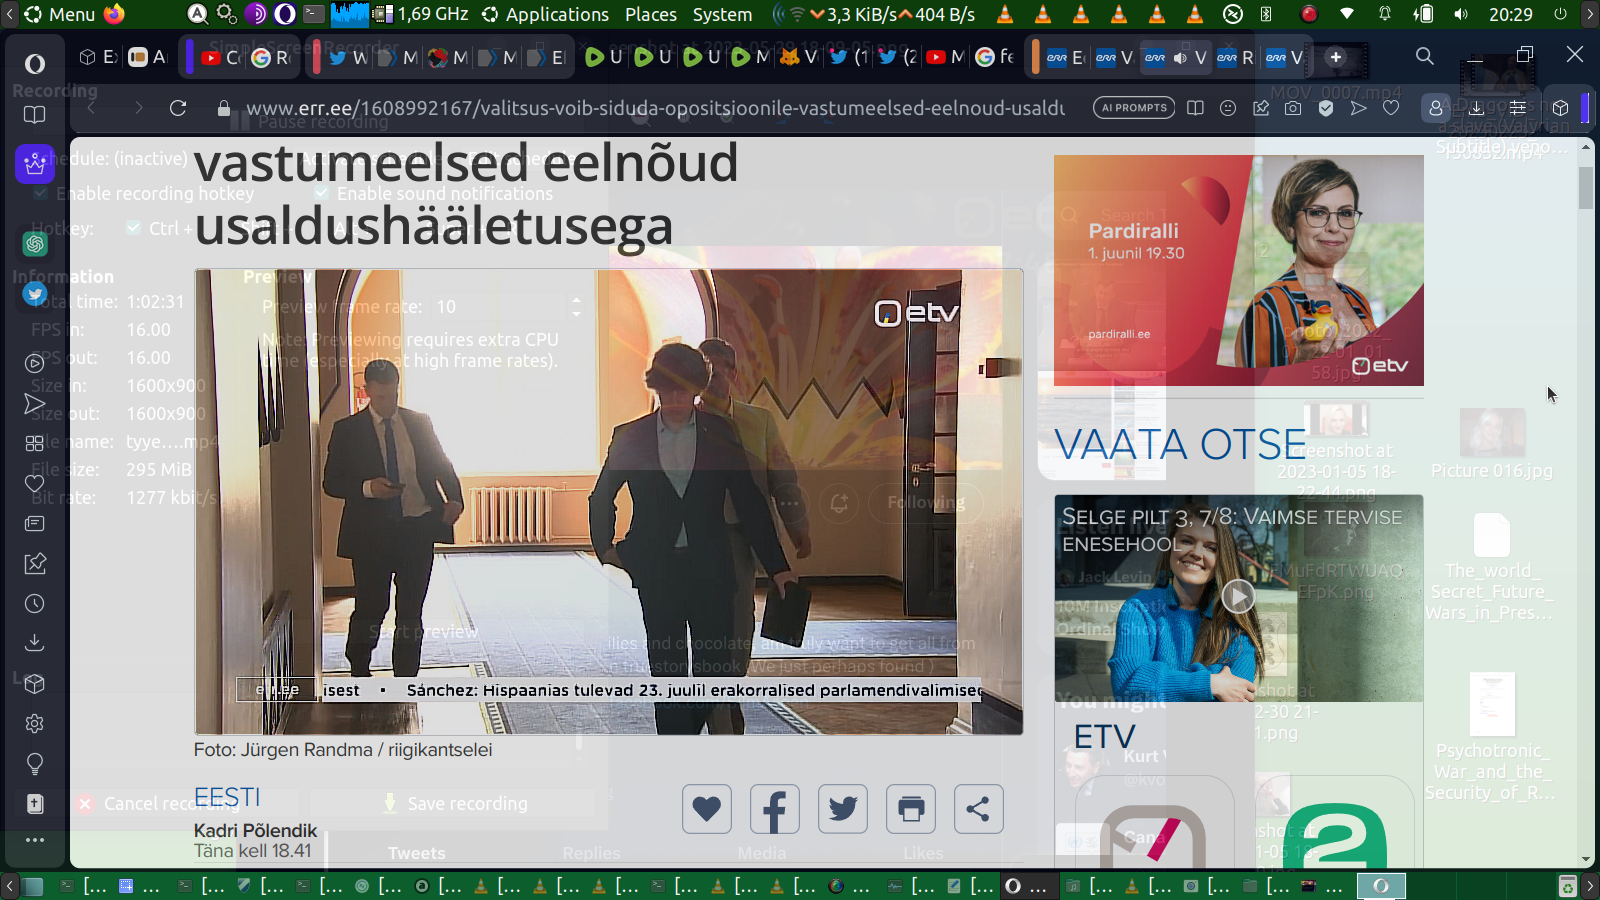This screenshot has height=900, width=1600.
Task: Open the Downloads icon in the sidebar
Action: point(35,642)
